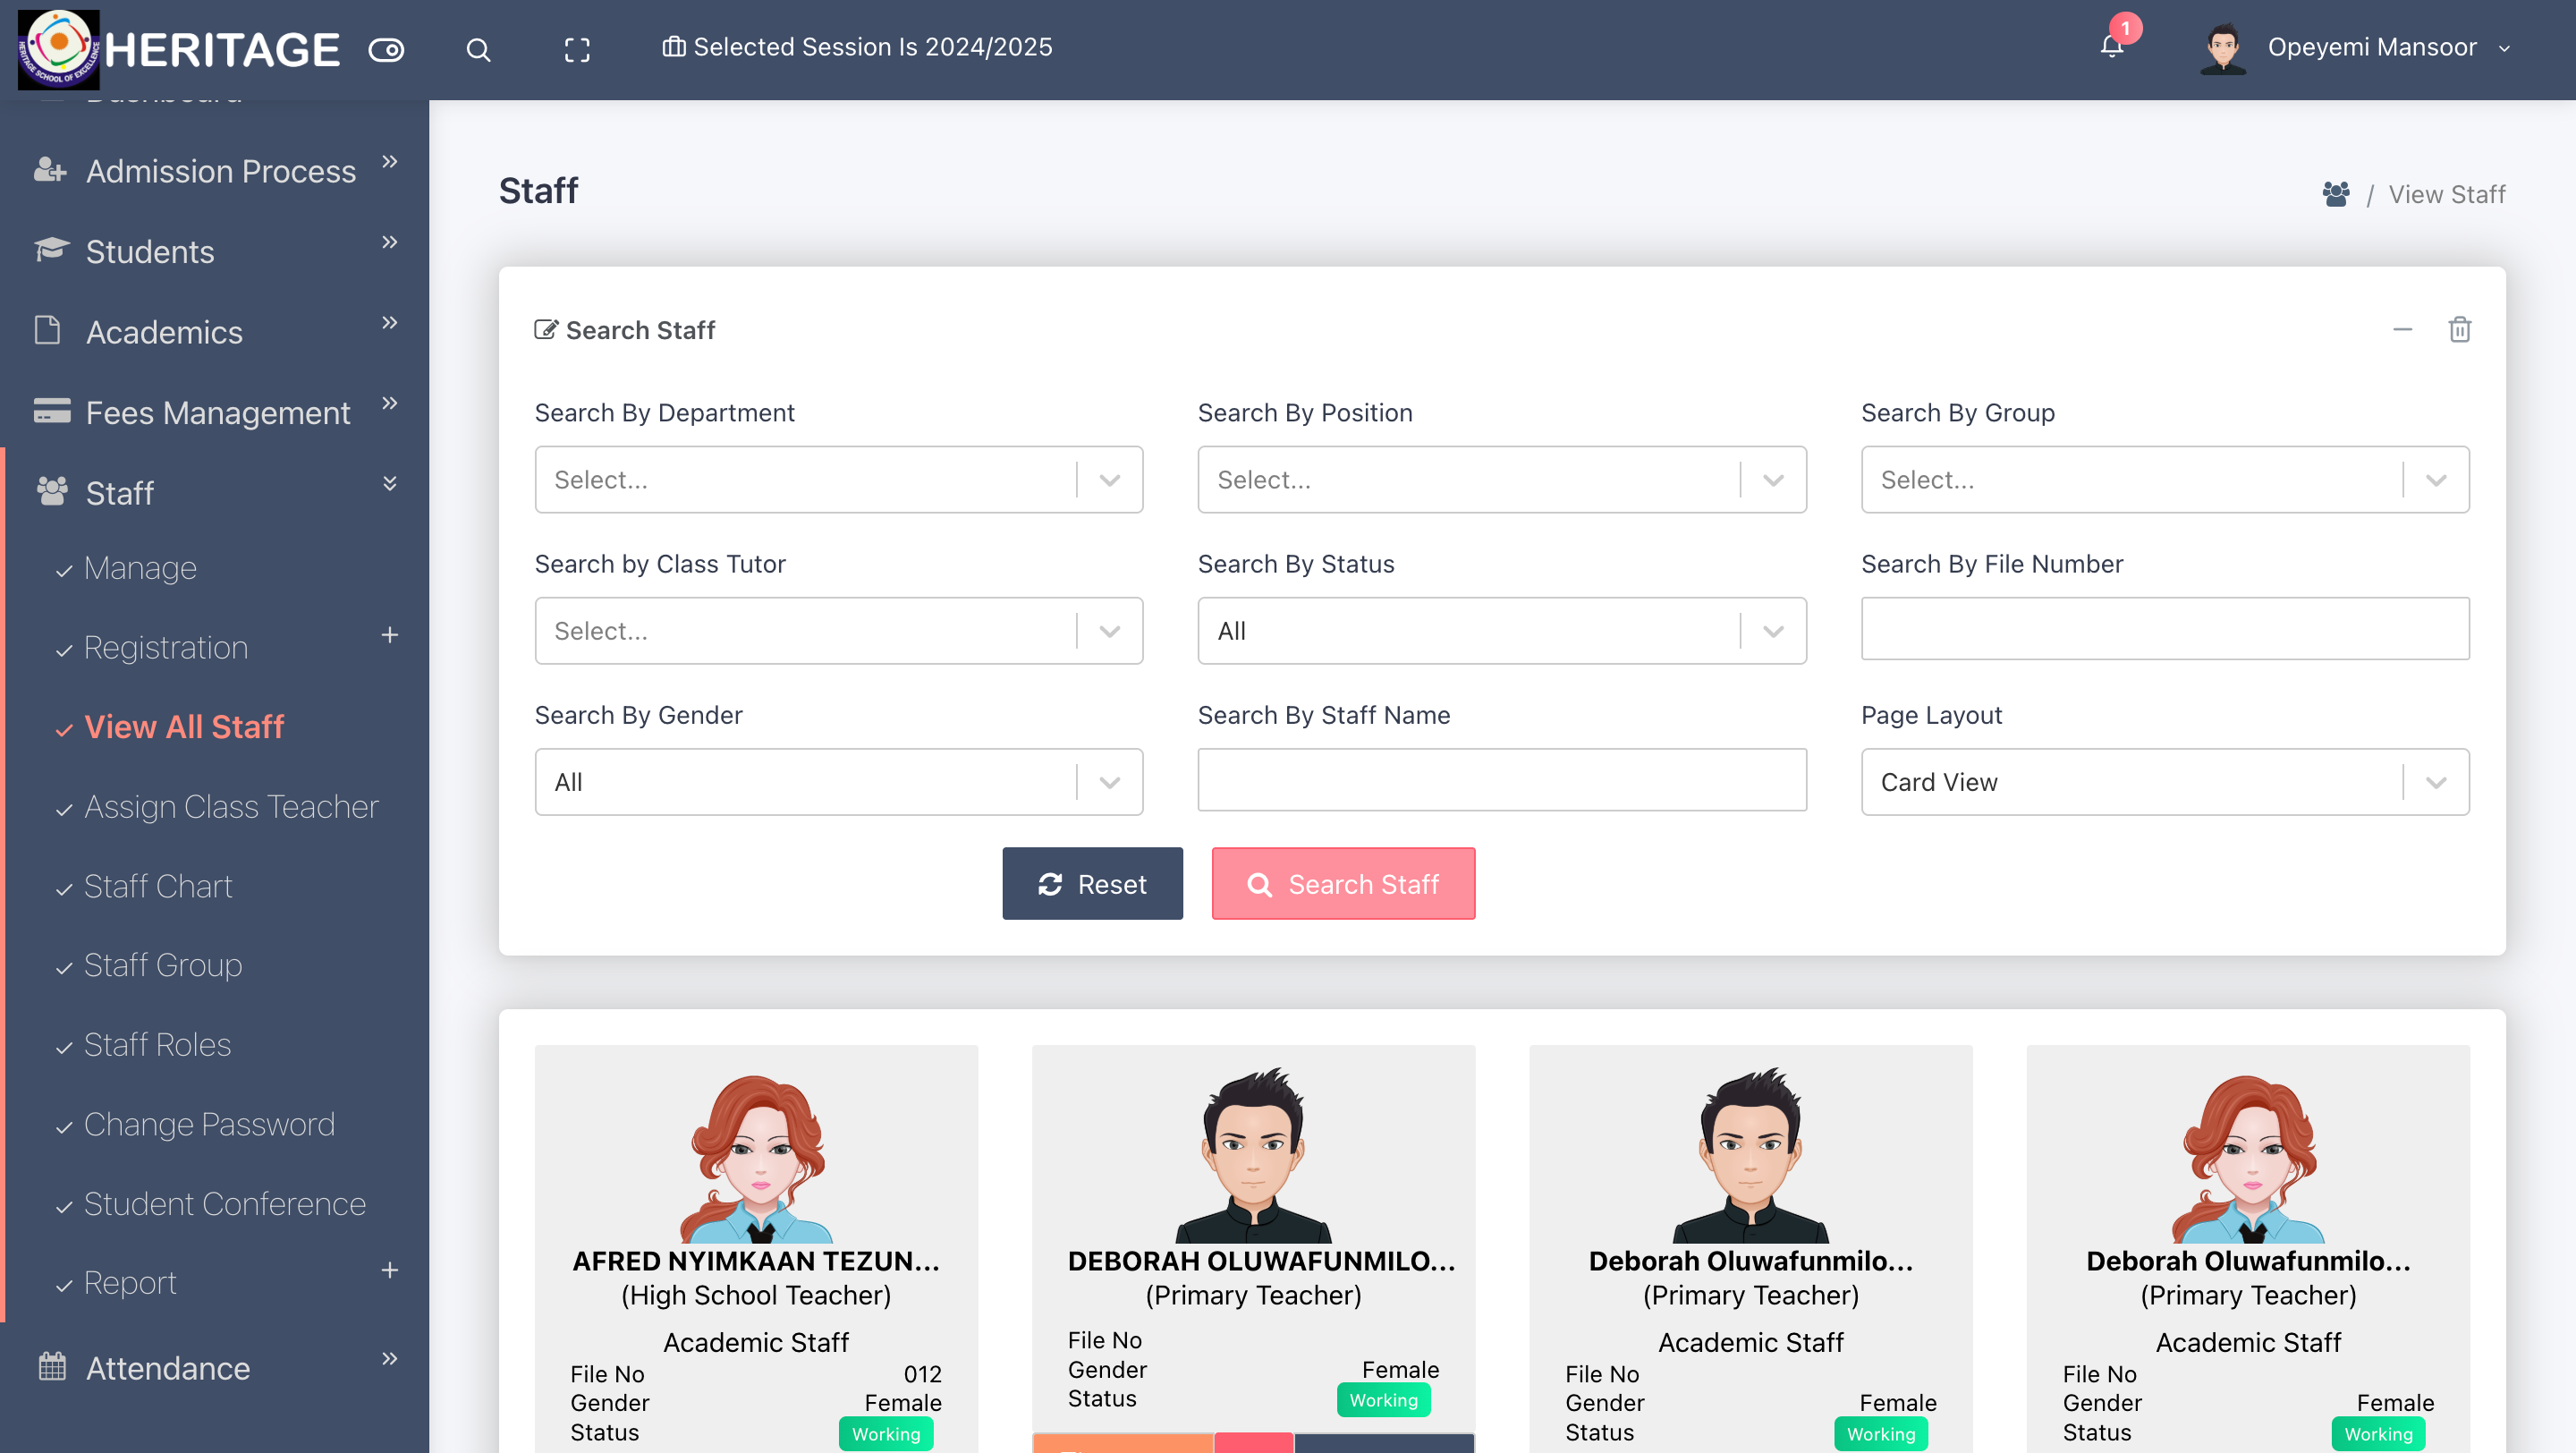The width and height of the screenshot is (2576, 1453).
Task: Open the header search icon
Action: pyautogui.click(x=479, y=49)
